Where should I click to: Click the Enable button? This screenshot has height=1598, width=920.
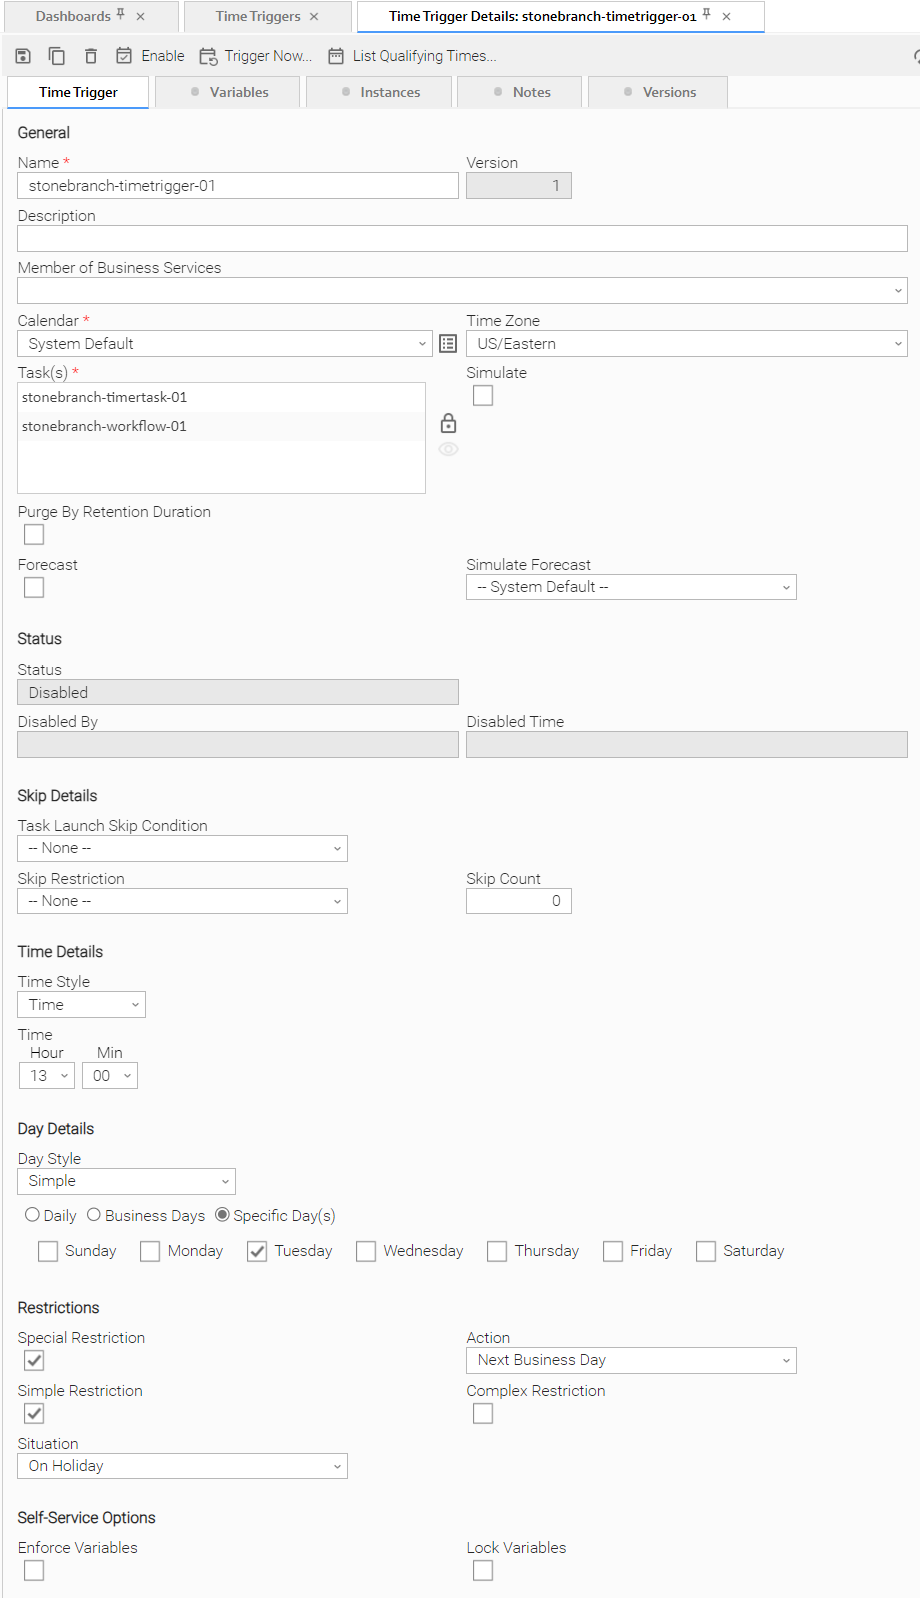coord(151,56)
